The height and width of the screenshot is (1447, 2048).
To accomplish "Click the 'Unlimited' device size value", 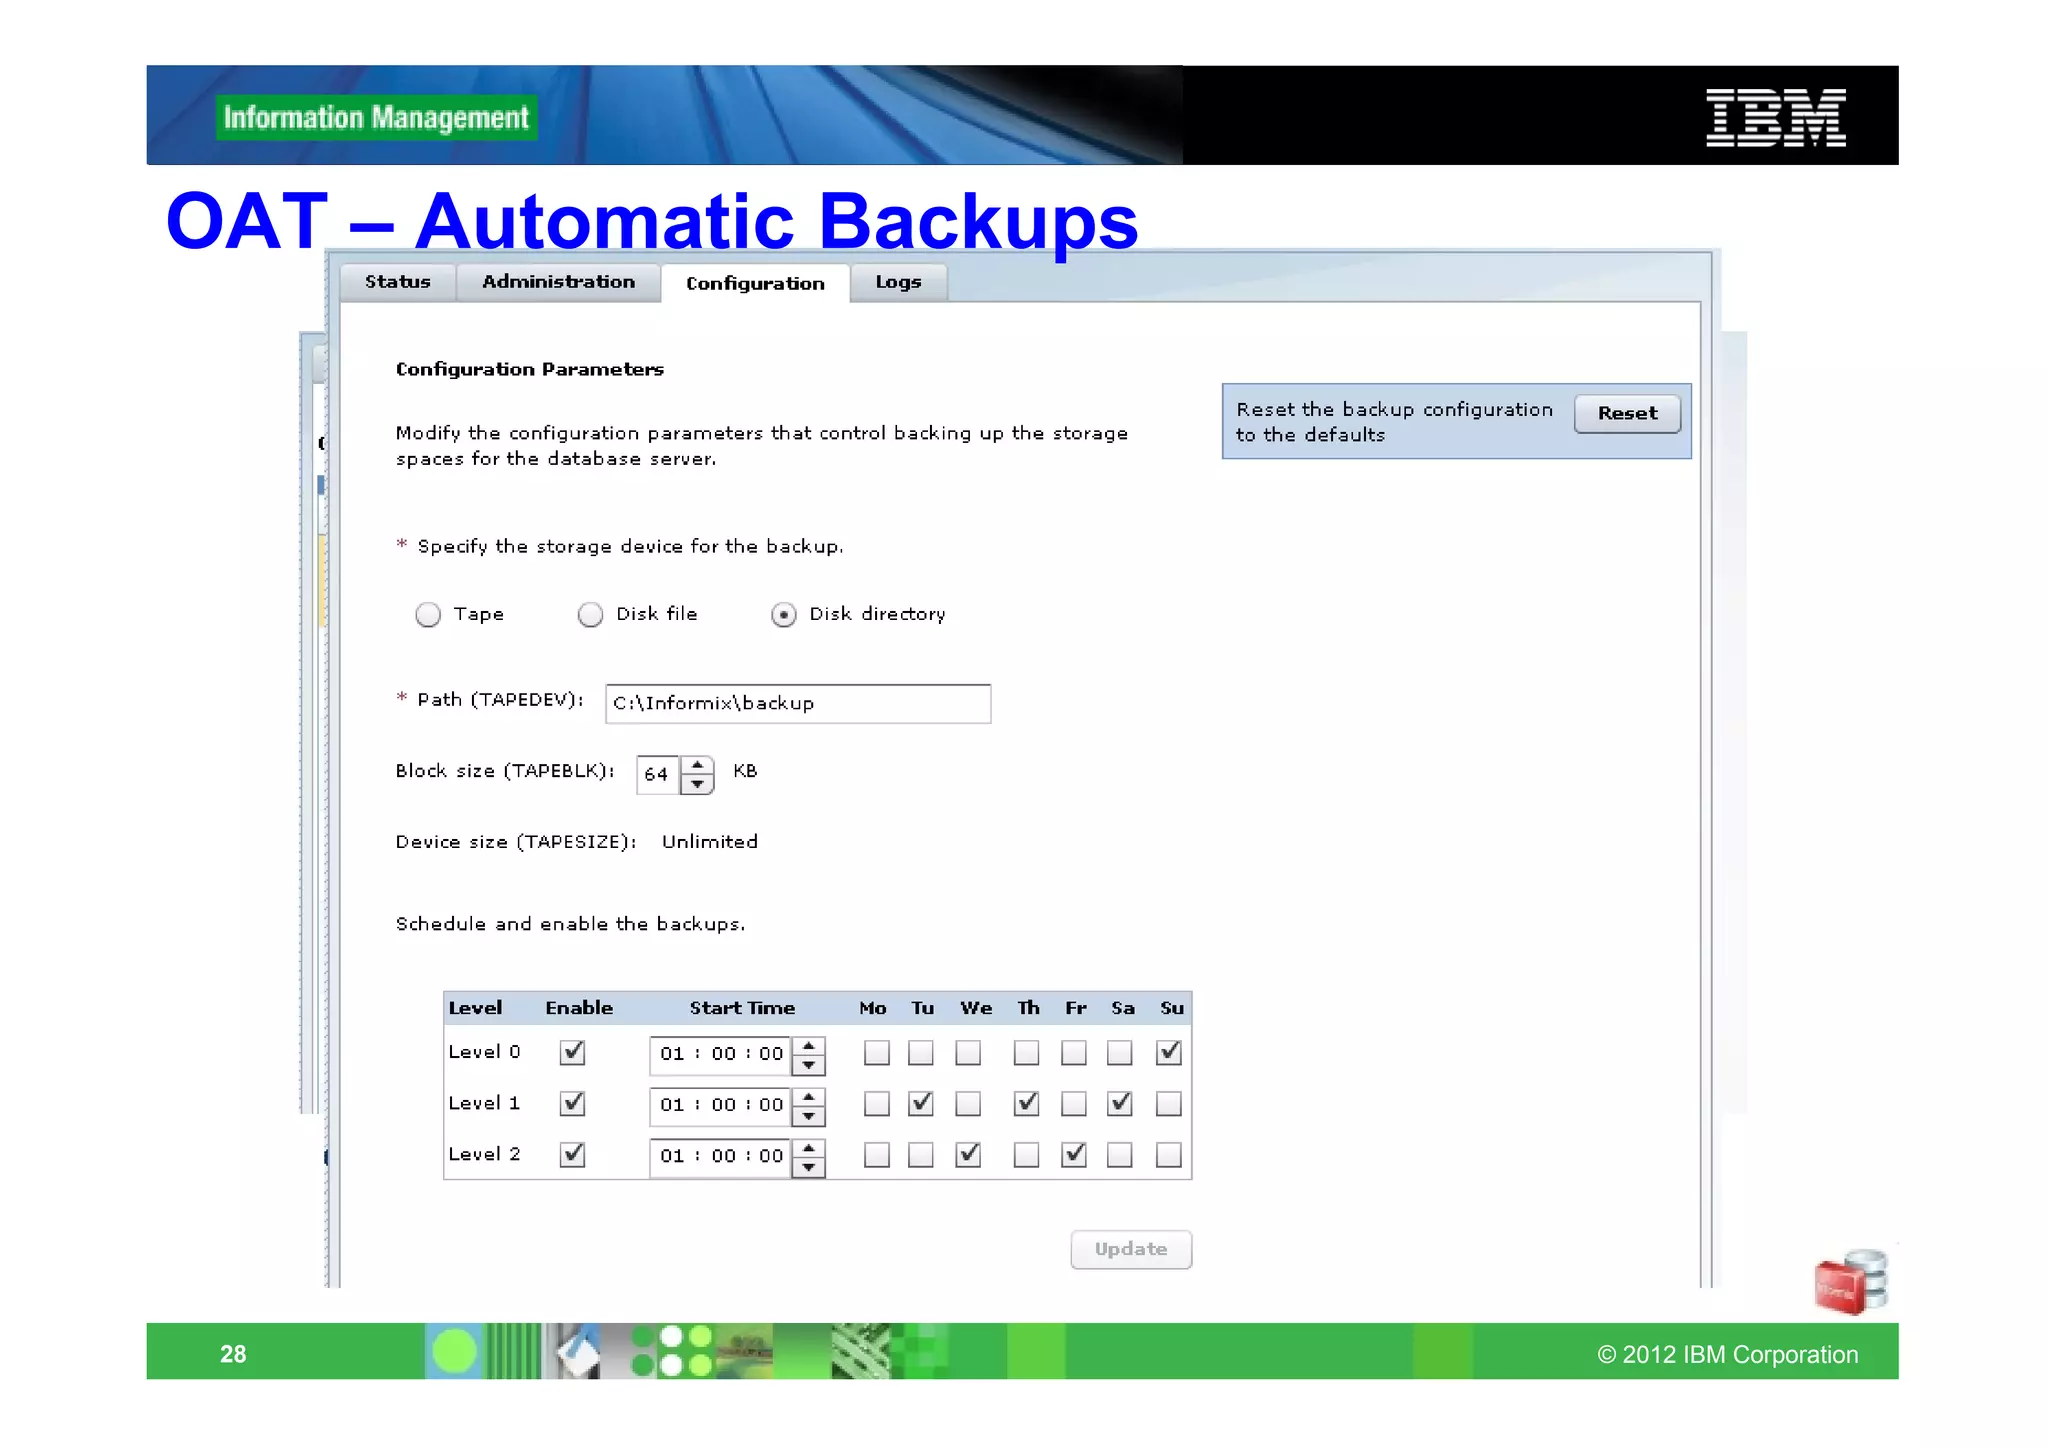I will (710, 842).
